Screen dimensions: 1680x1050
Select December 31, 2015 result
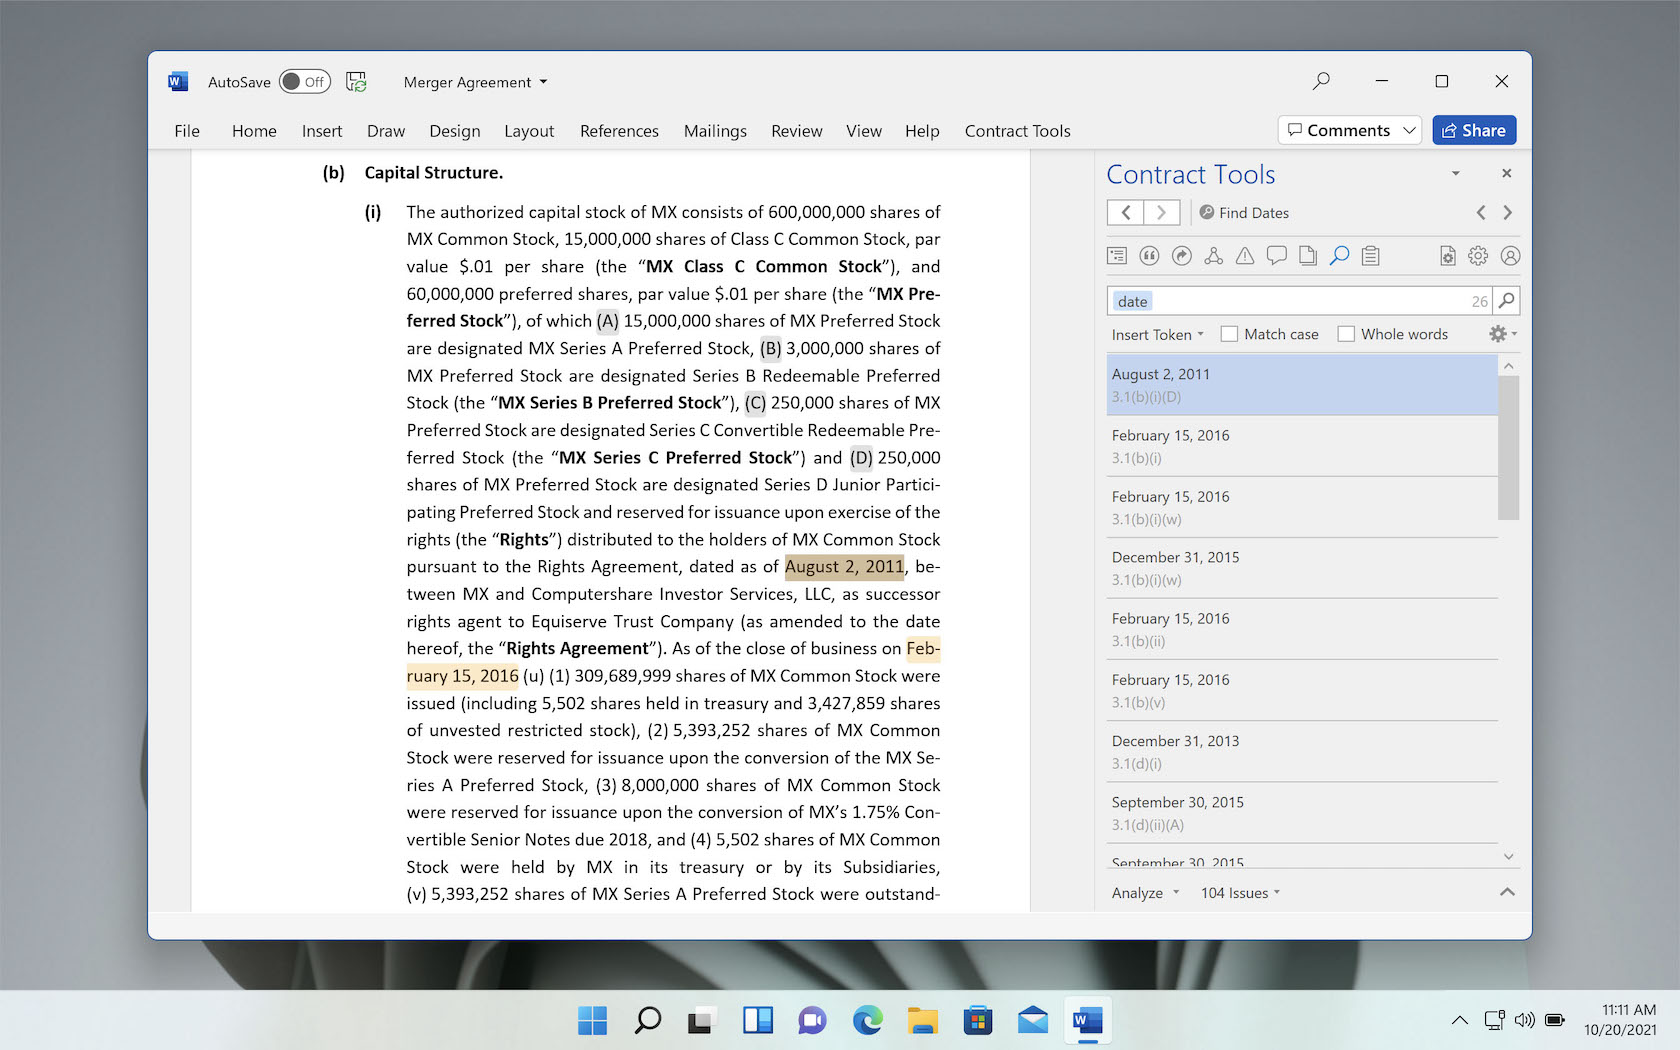tap(1302, 568)
